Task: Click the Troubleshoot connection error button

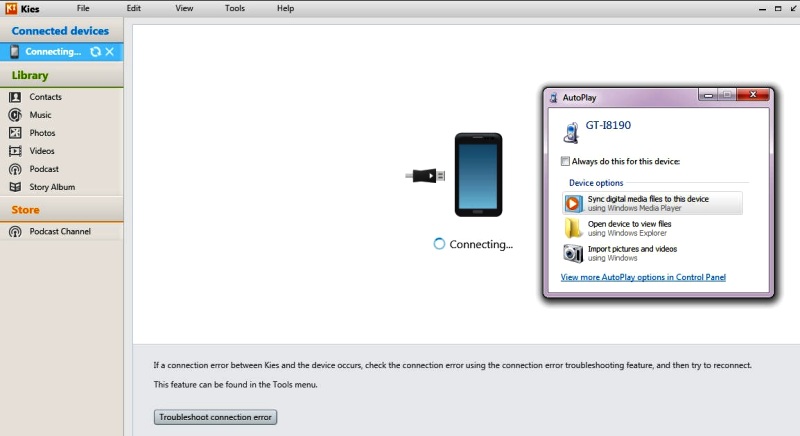Action: coord(215,417)
